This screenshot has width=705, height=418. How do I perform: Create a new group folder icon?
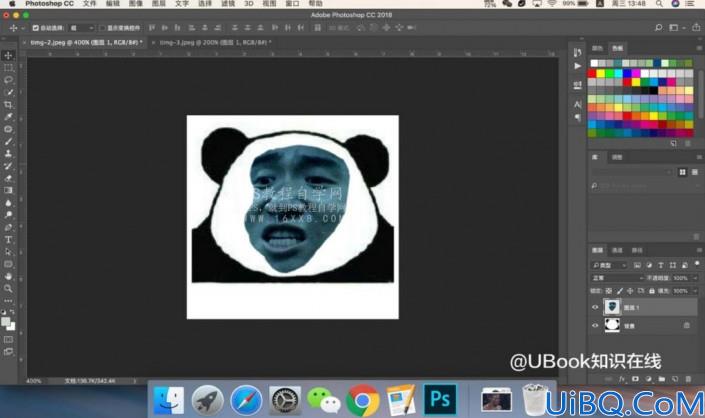tap(662, 379)
